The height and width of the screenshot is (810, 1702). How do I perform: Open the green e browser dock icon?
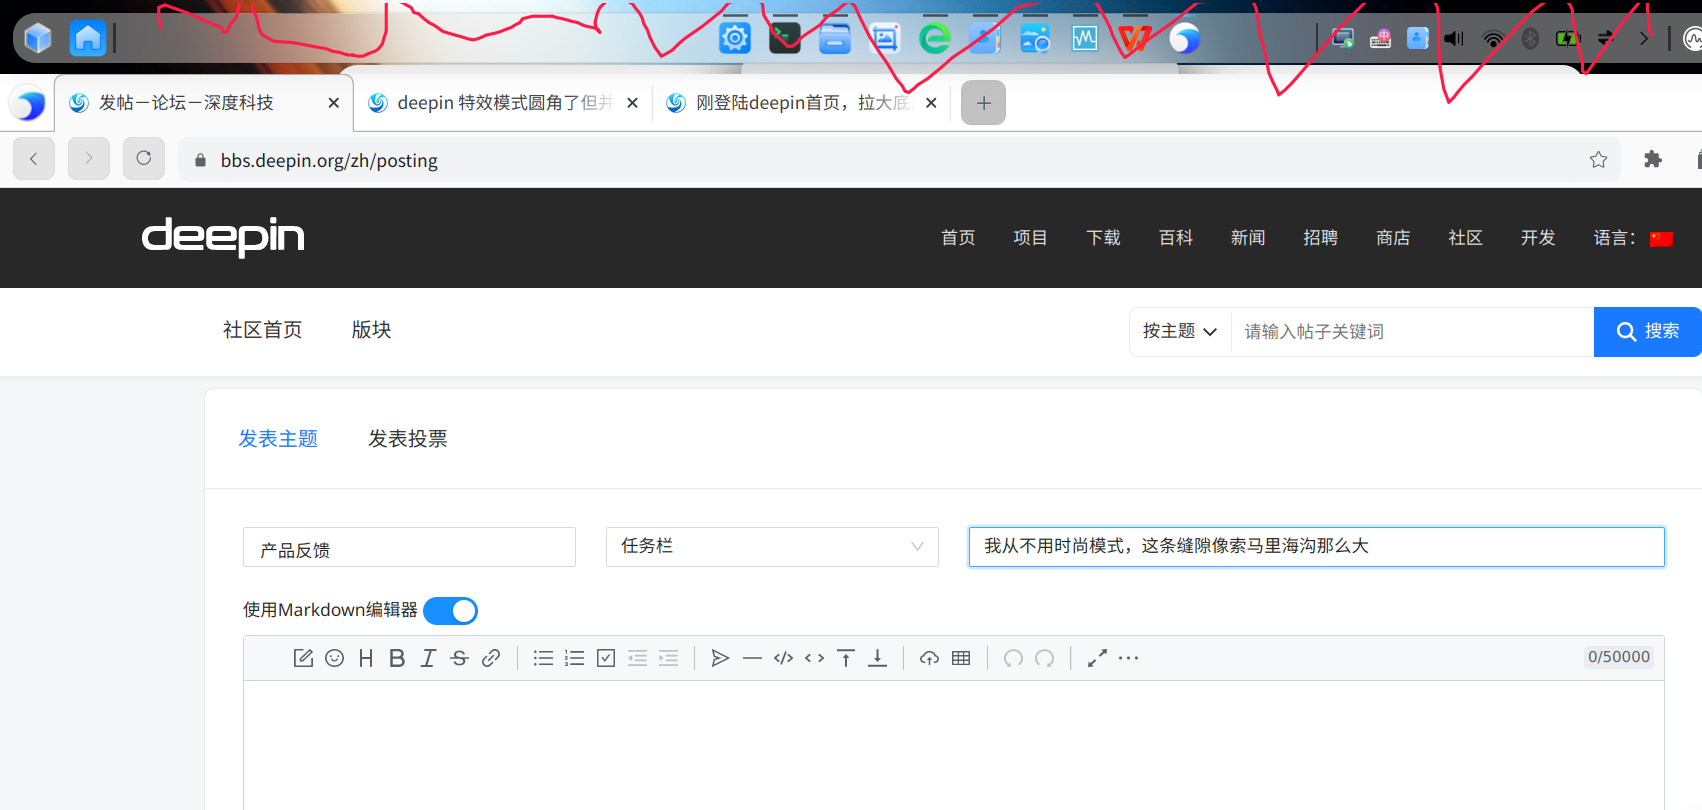click(935, 38)
